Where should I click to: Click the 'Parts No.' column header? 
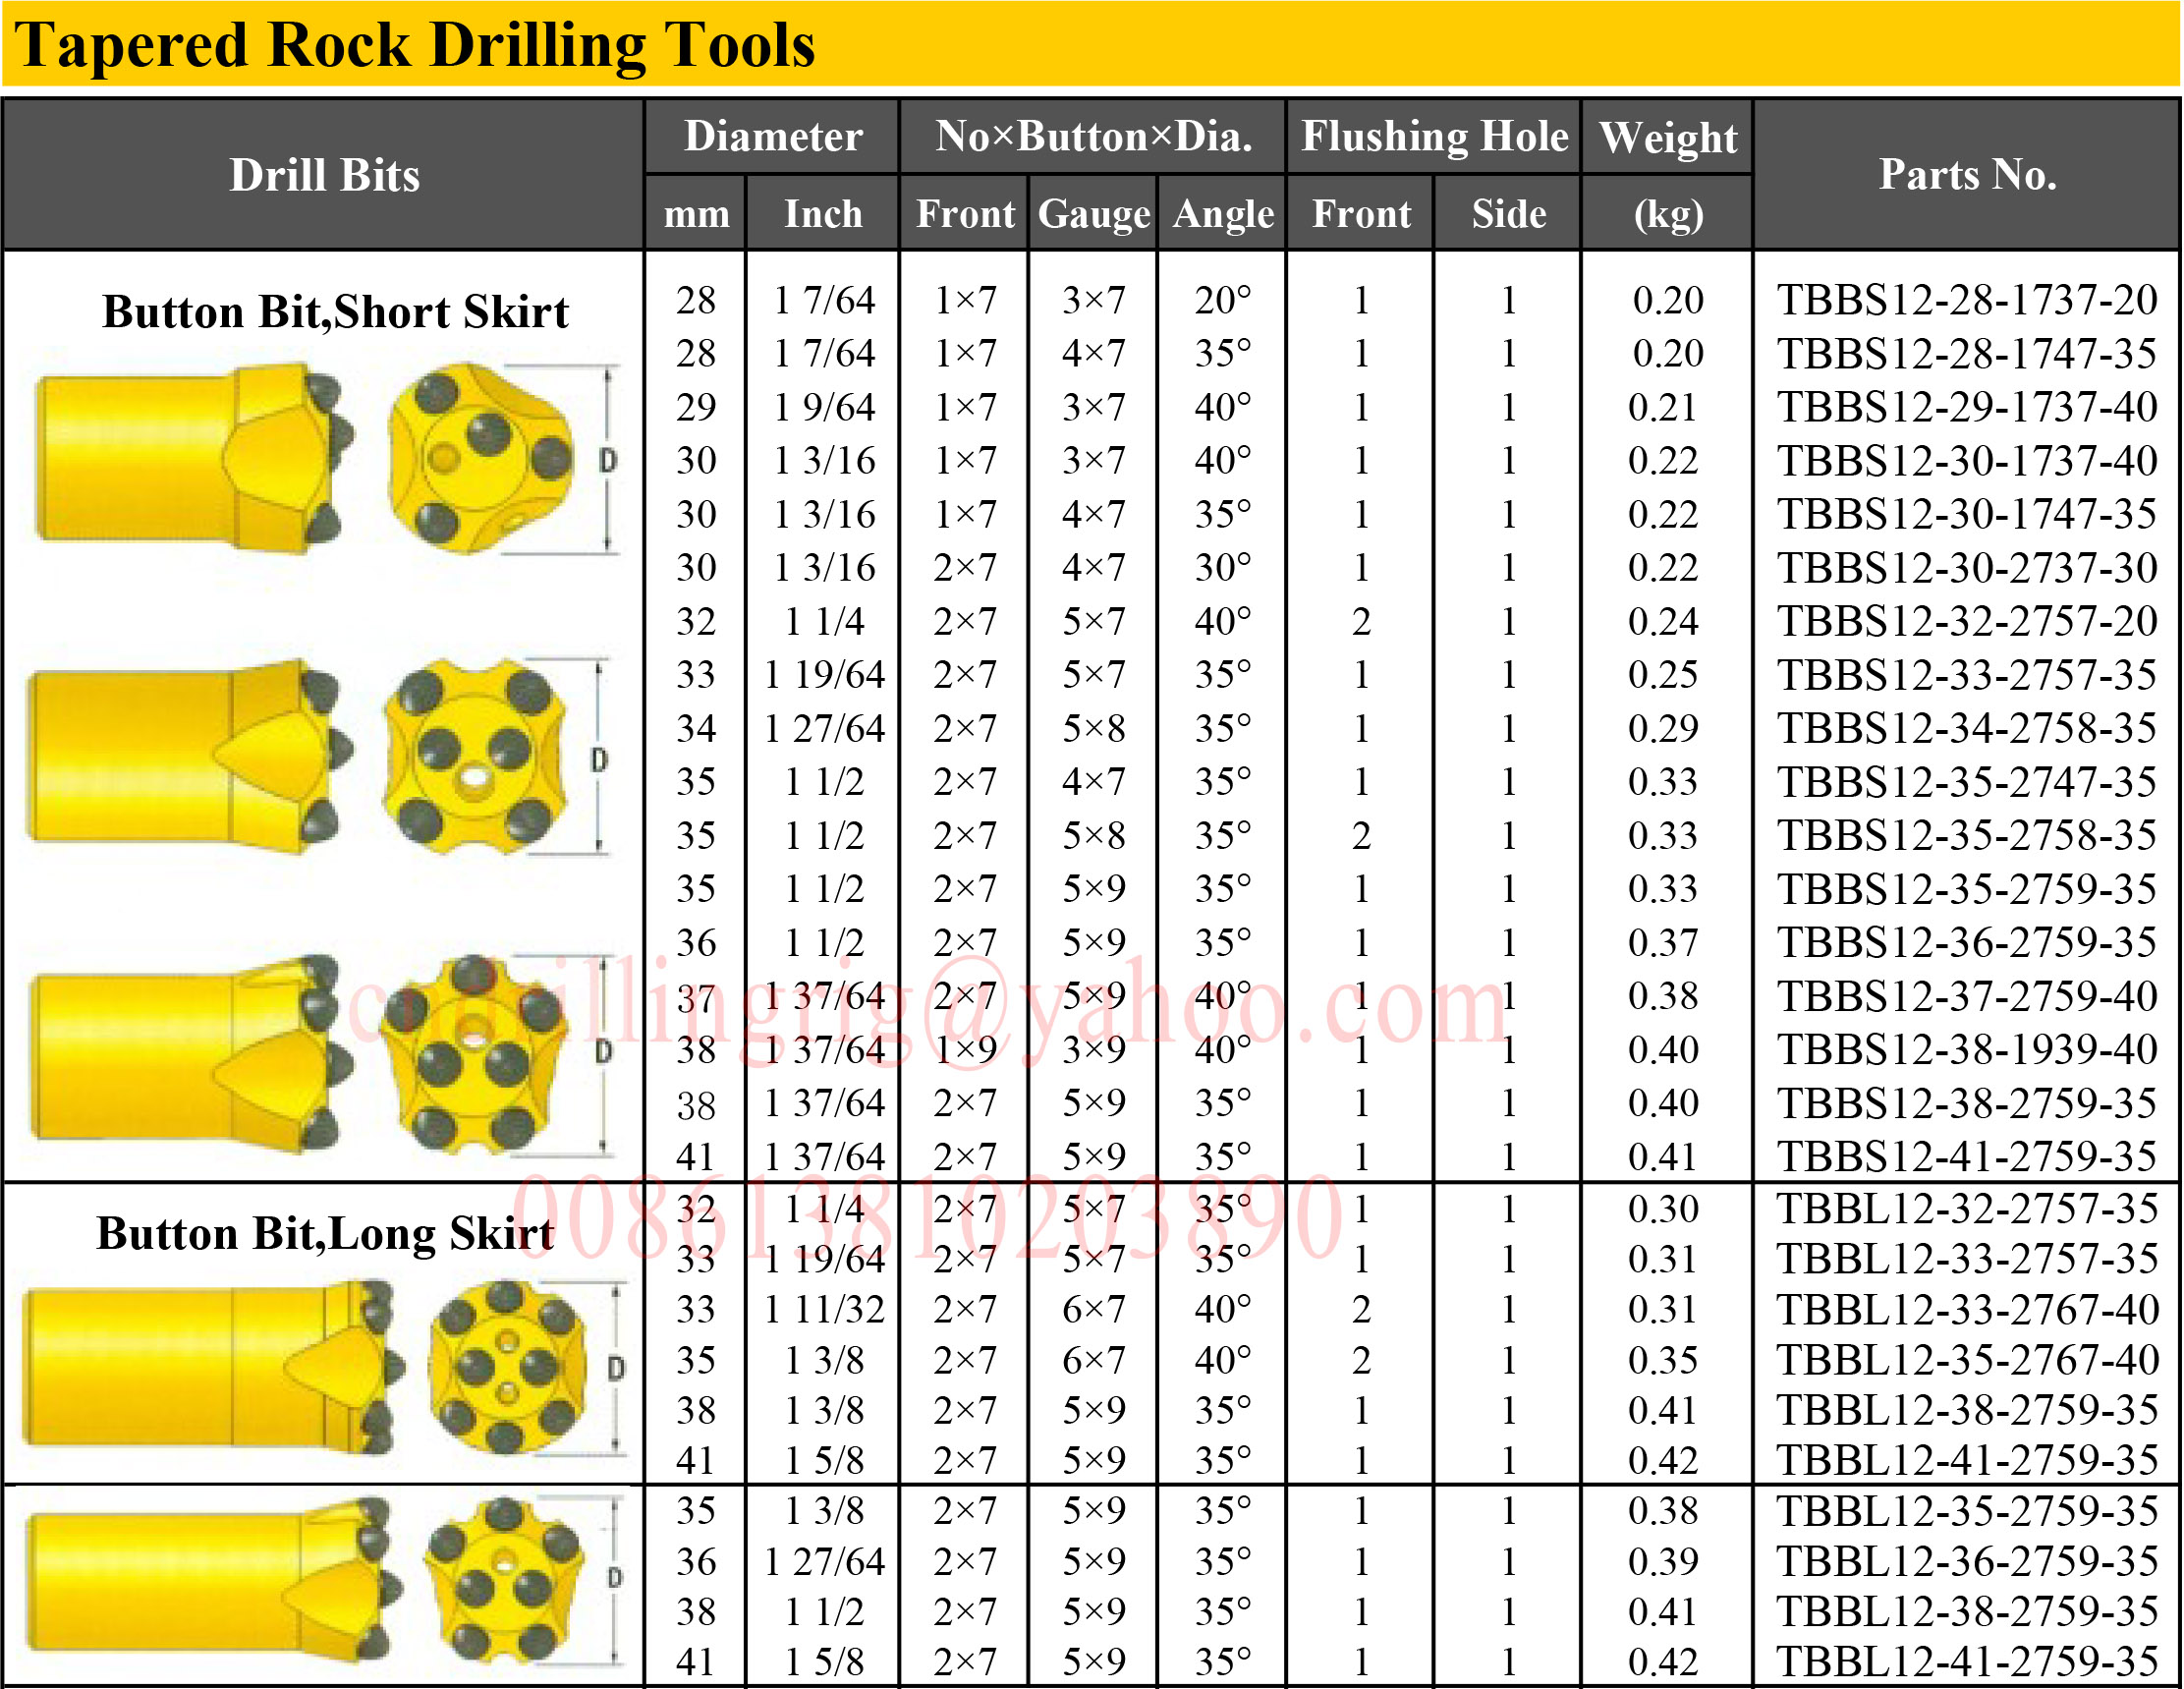pyautogui.click(x=1967, y=174)
